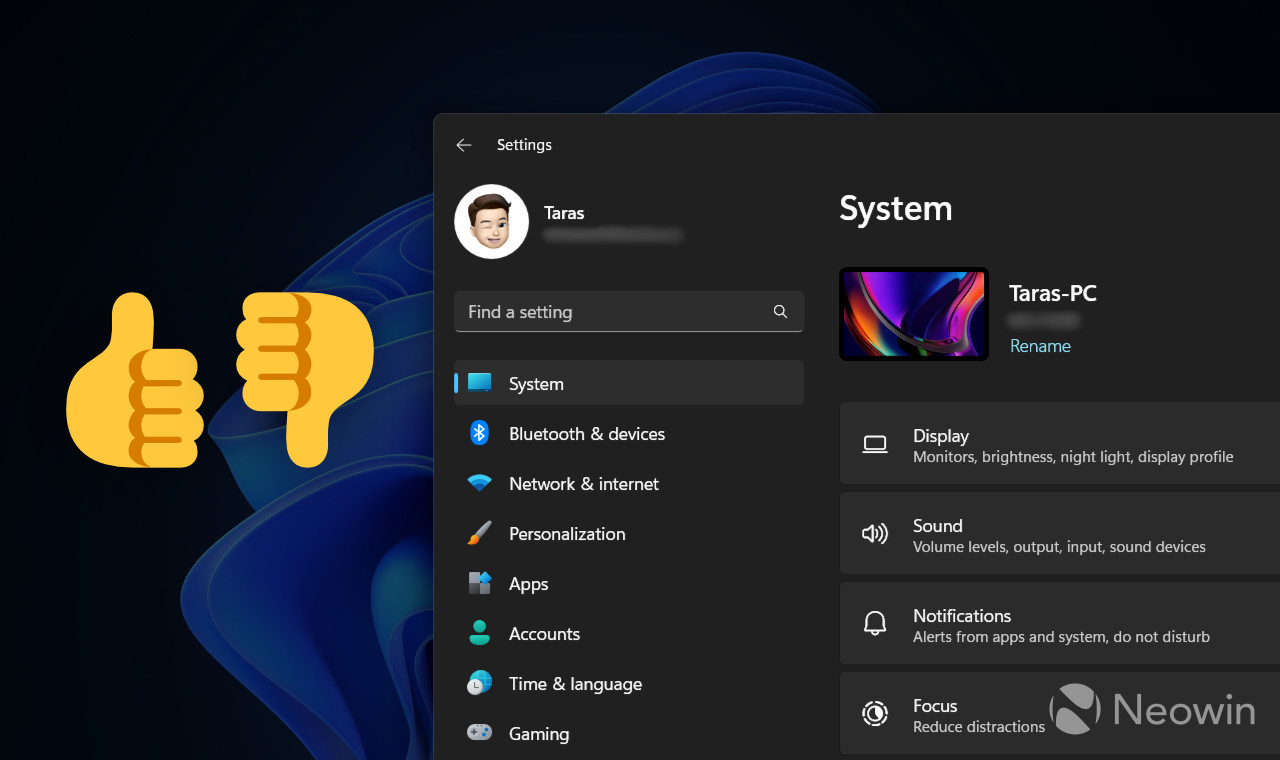The width and height of the screenshot is (1280, 760).
Task: Open Sound settings card
Action: pos(1060,535)
